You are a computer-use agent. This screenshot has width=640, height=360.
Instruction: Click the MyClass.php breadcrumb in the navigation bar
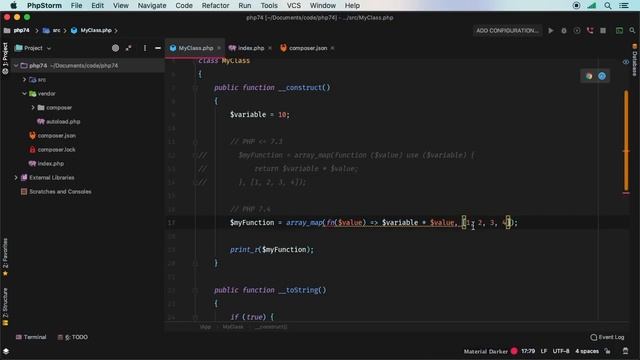click(91, 31)
